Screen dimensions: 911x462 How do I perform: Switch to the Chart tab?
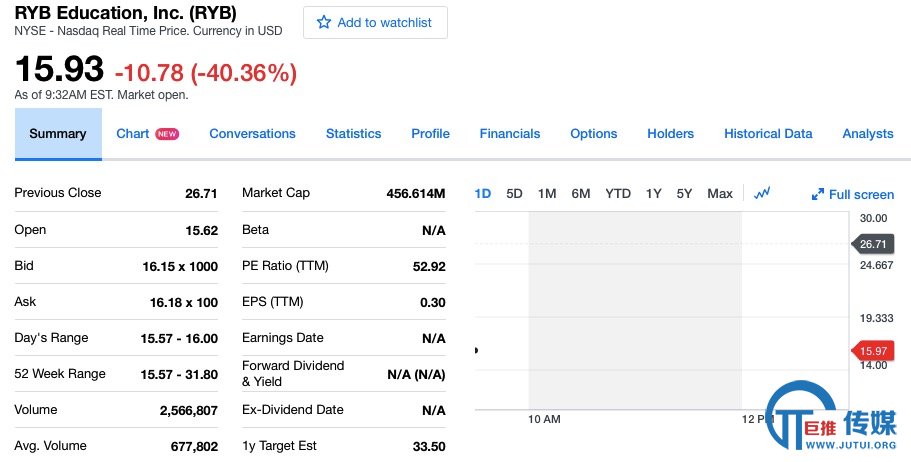[x=132, y=134]
